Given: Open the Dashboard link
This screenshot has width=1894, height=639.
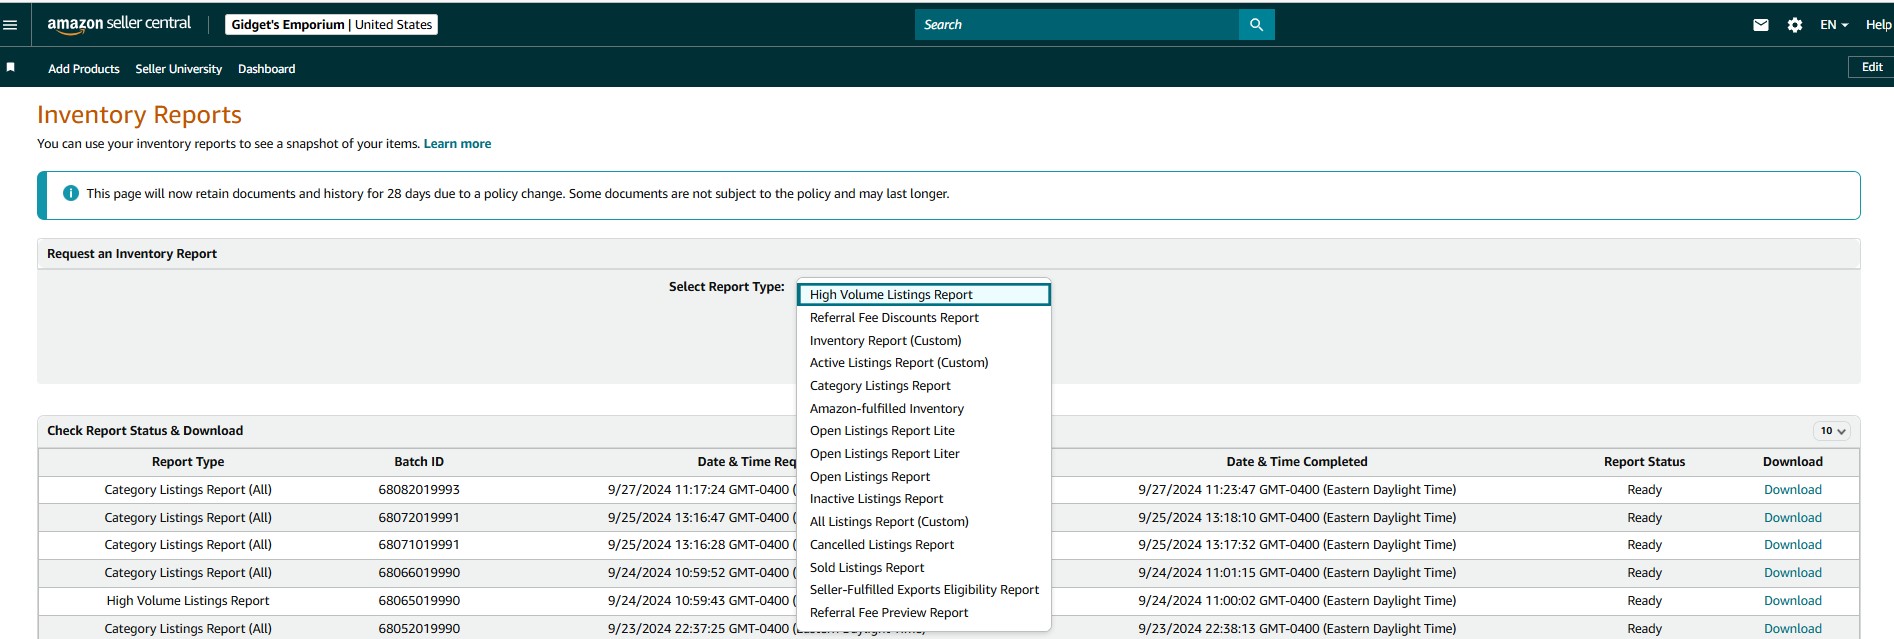Looking at the screenshot, I should tap(267, 69).
